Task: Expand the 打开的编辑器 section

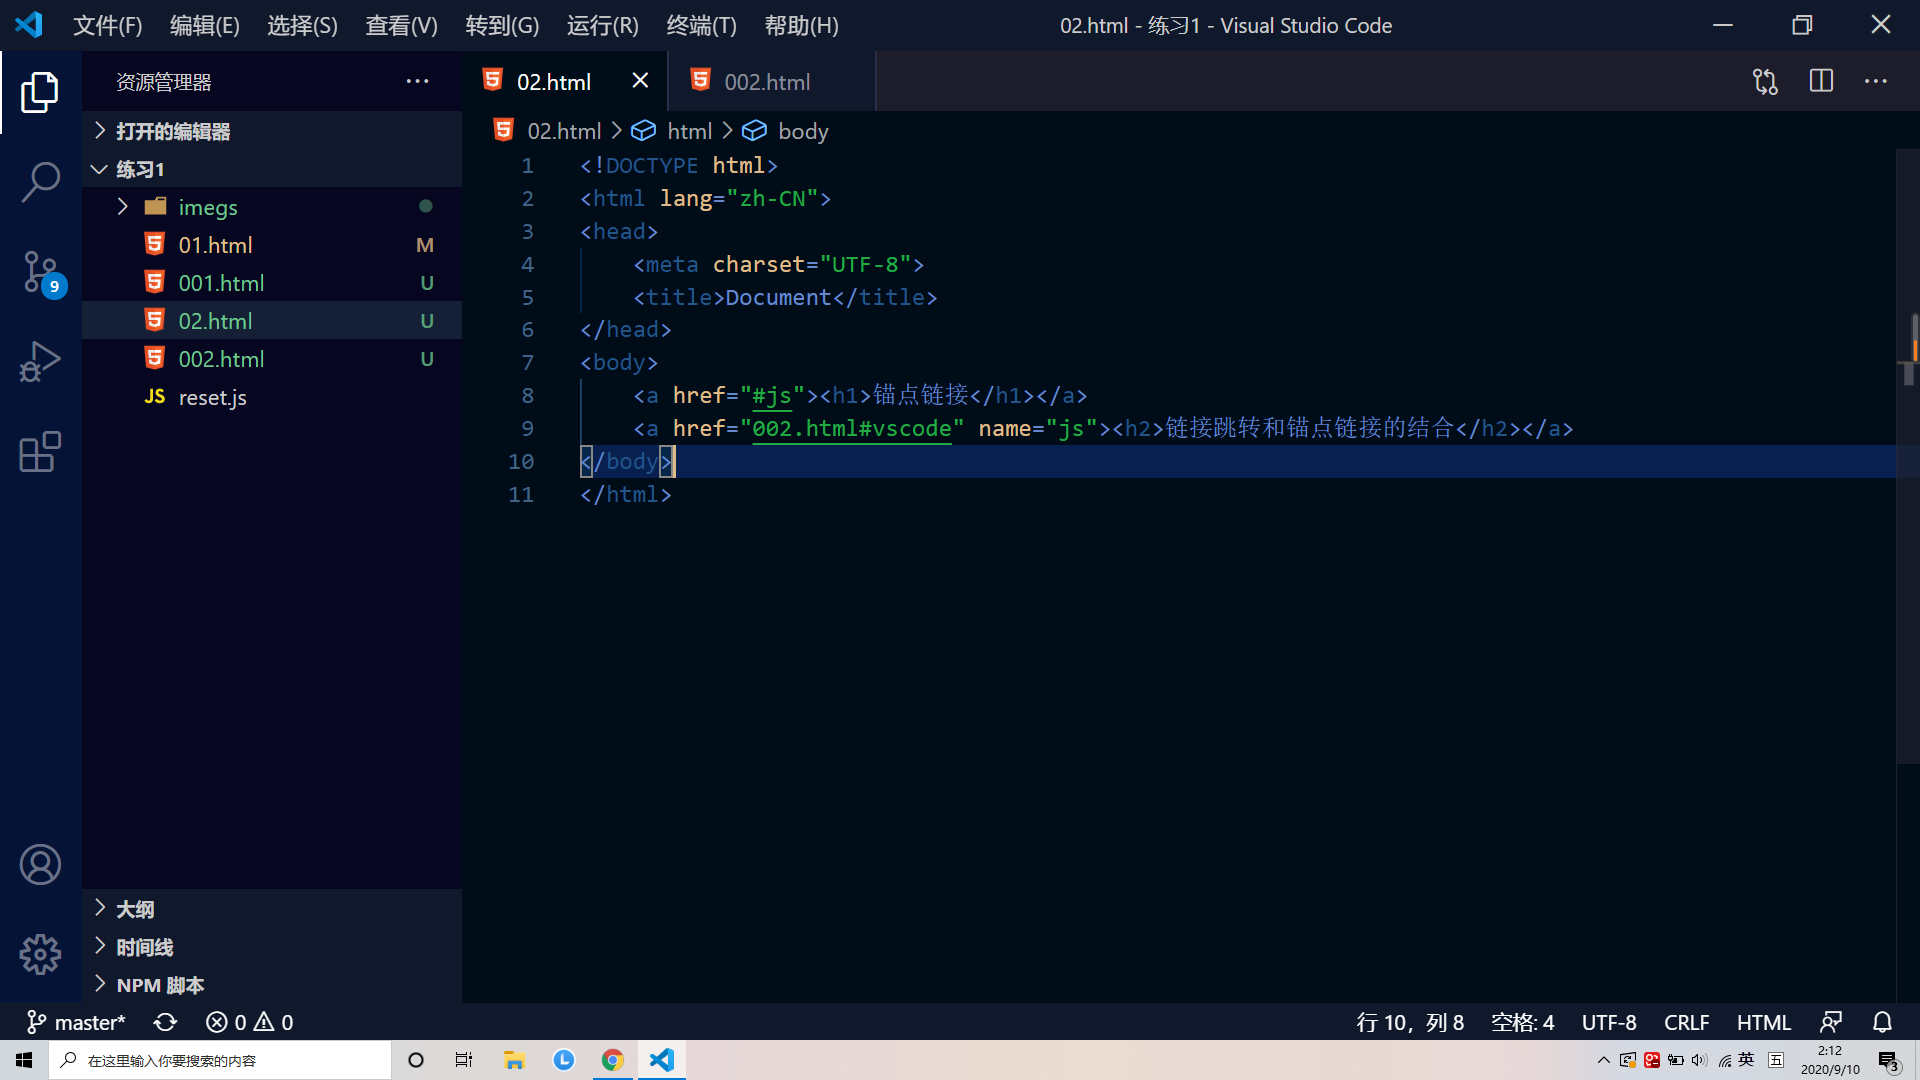Action: tap(272, 131)
